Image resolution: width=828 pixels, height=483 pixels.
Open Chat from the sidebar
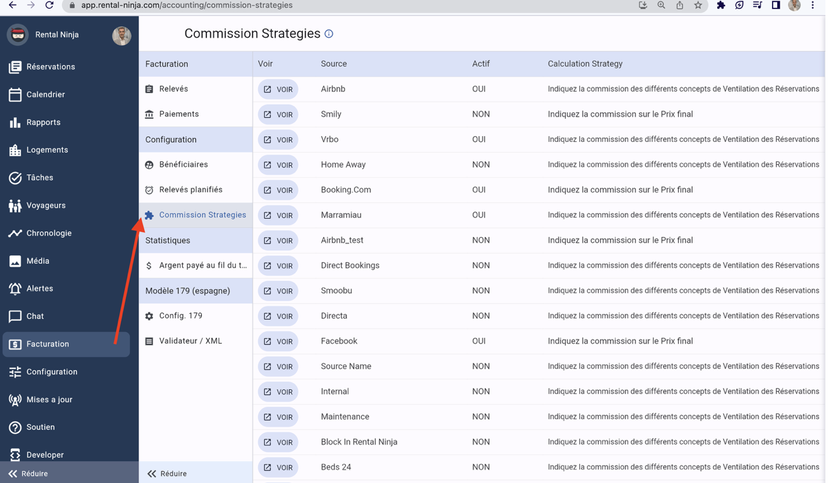[66, 316]
